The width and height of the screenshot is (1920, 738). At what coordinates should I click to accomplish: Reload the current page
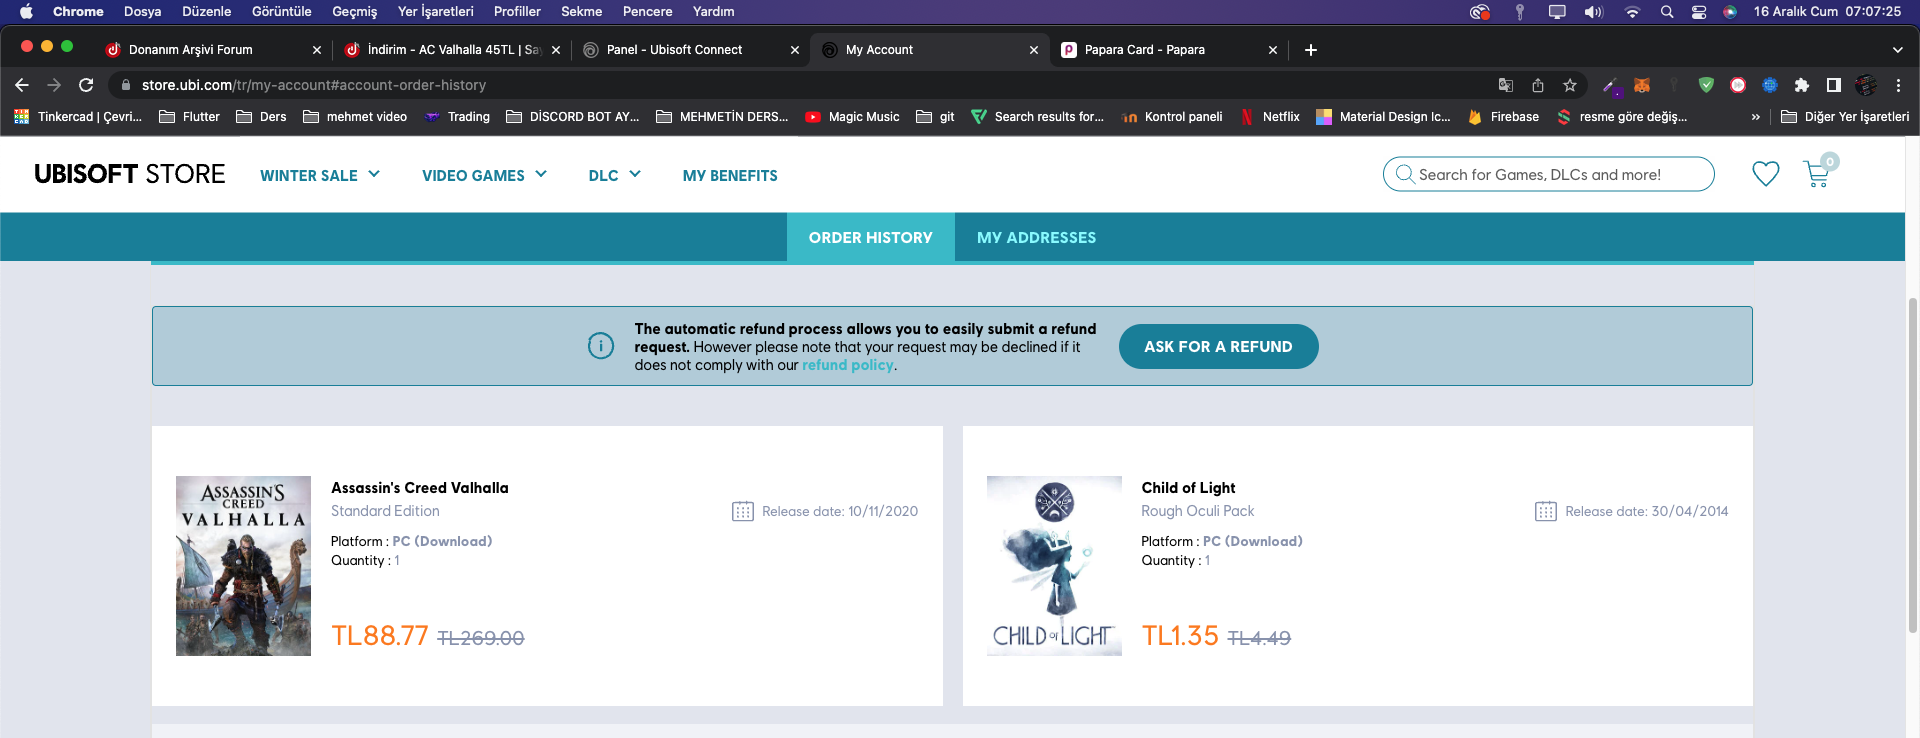coord(86,85)
